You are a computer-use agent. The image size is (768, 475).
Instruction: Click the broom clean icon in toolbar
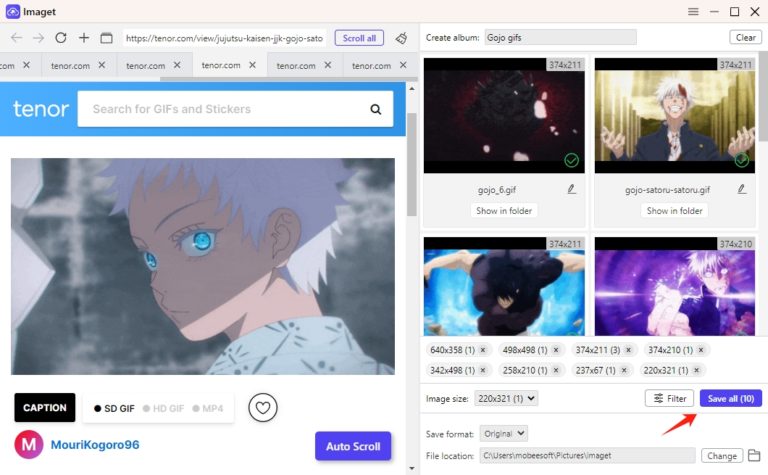402,38
